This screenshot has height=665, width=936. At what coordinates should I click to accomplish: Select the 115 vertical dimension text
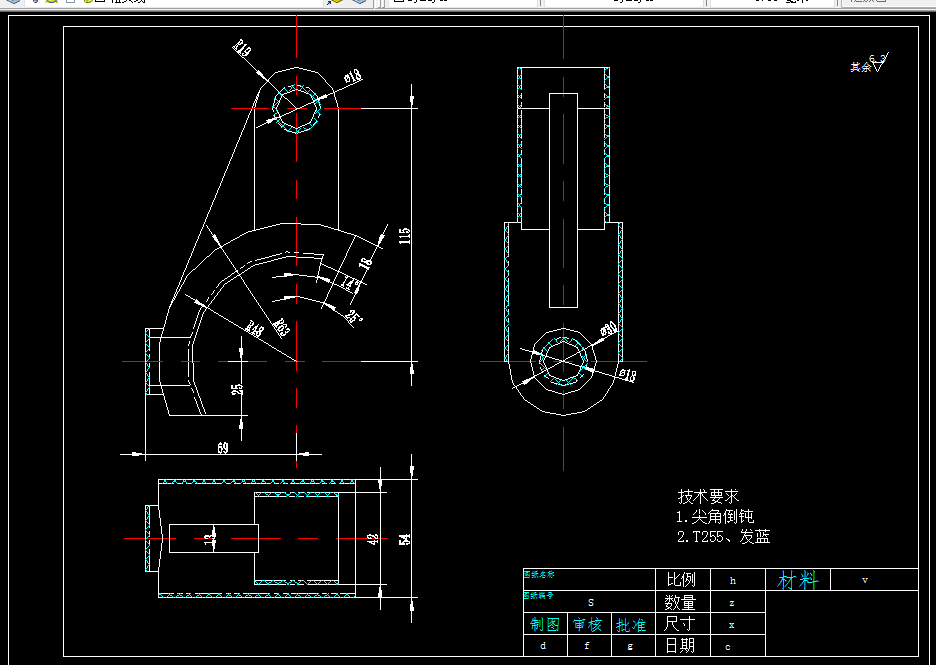point(405,235)
